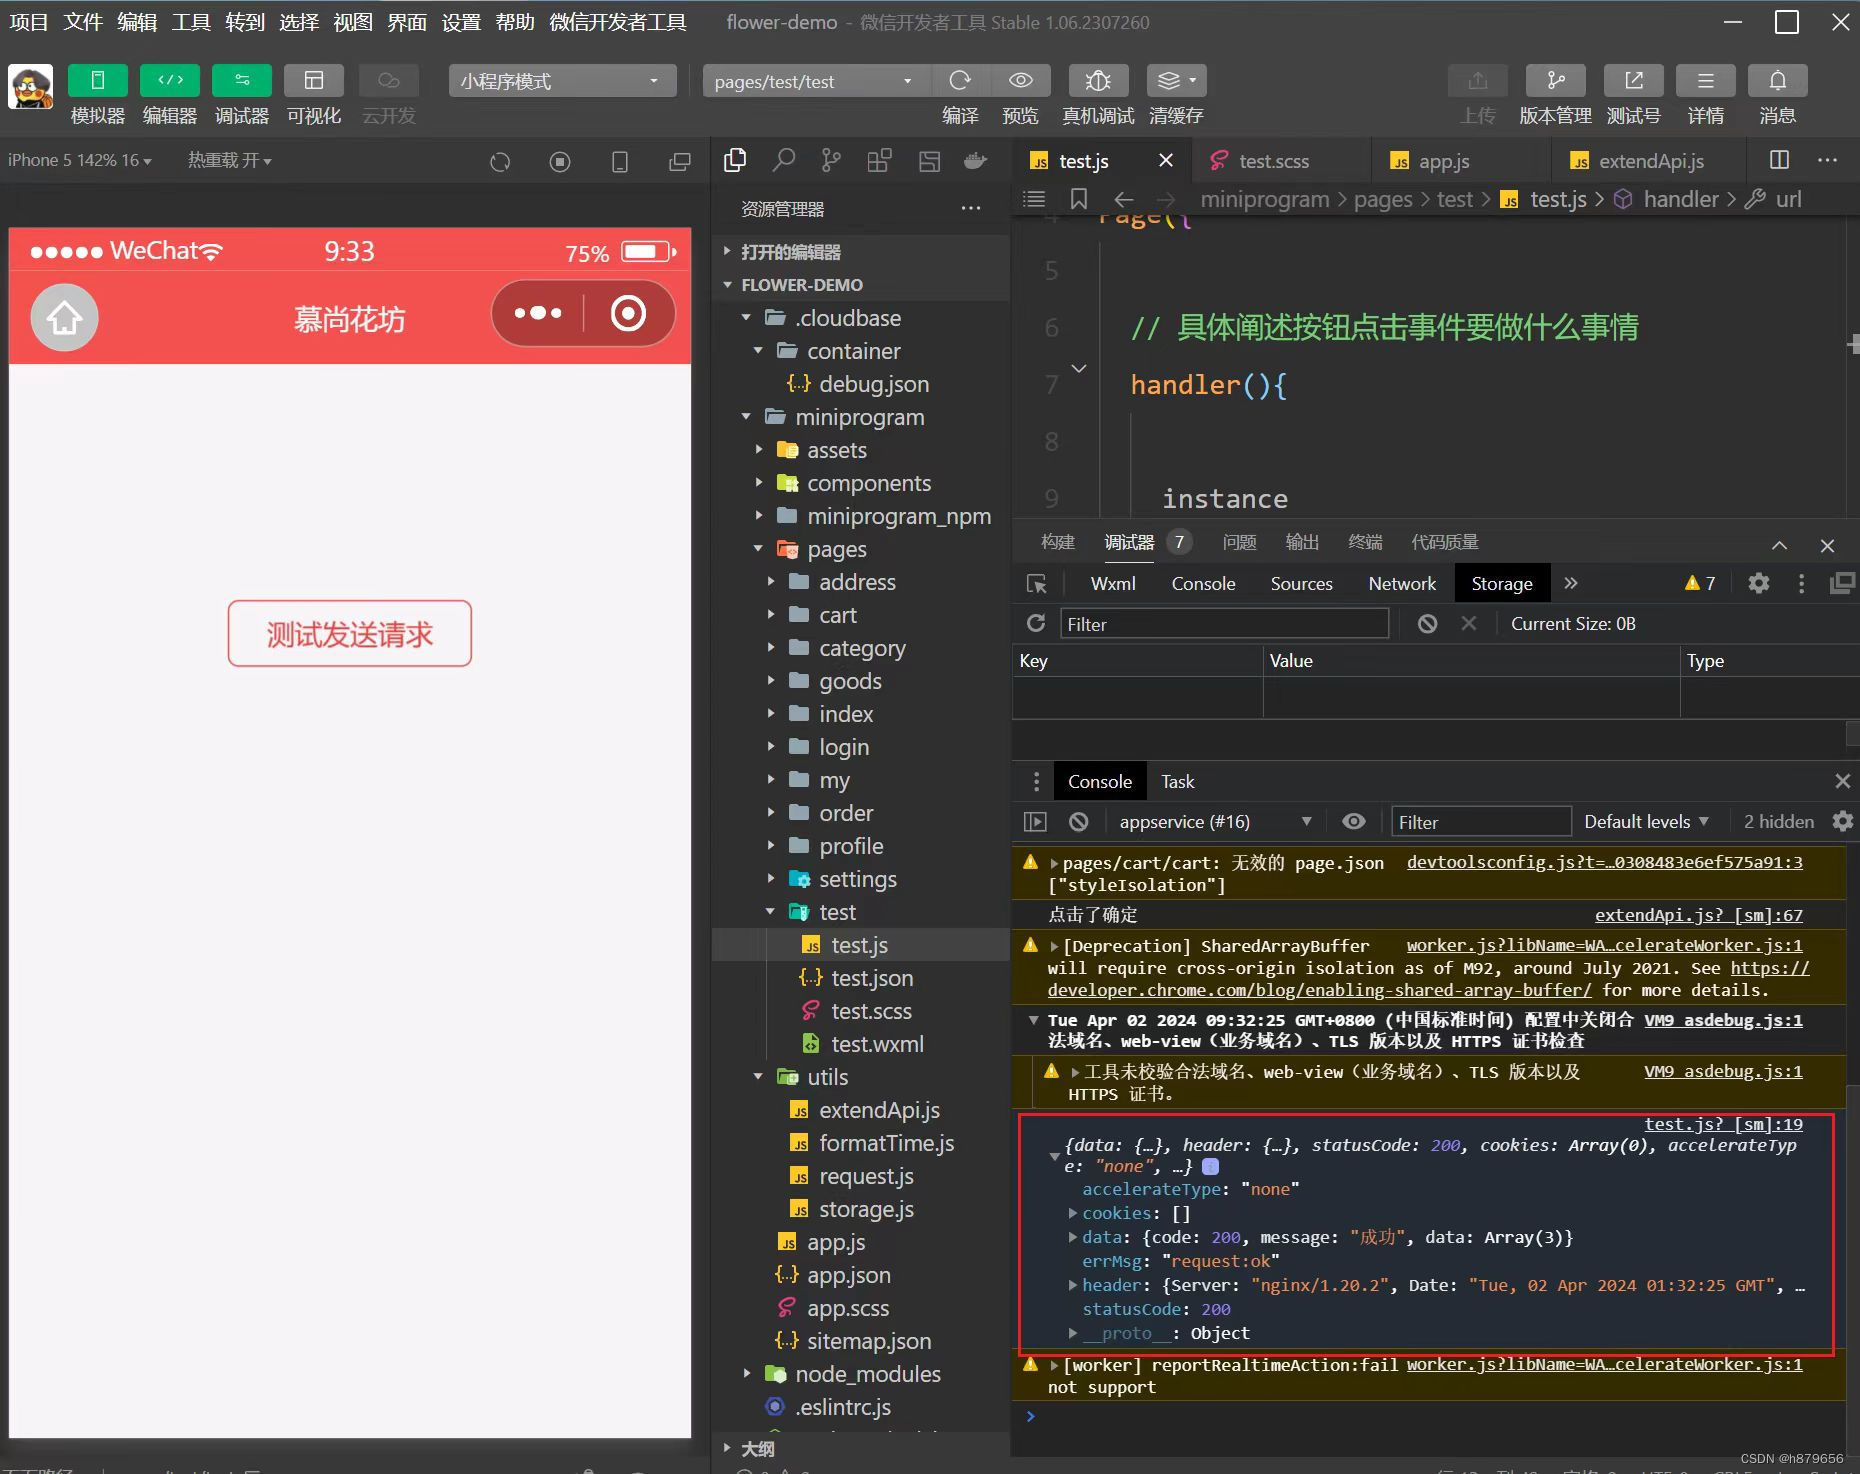Click the simulator stop icon

point(560,161)
